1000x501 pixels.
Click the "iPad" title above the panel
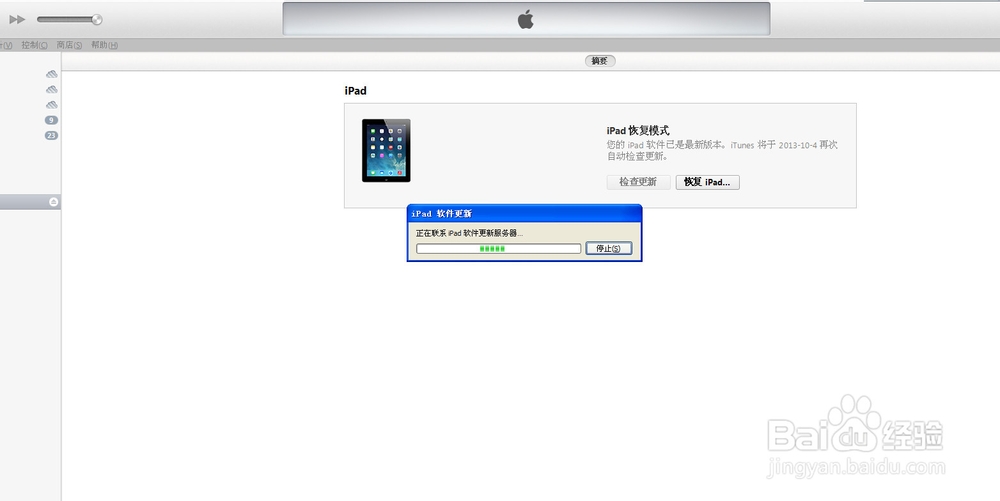(x=355, y=91)
